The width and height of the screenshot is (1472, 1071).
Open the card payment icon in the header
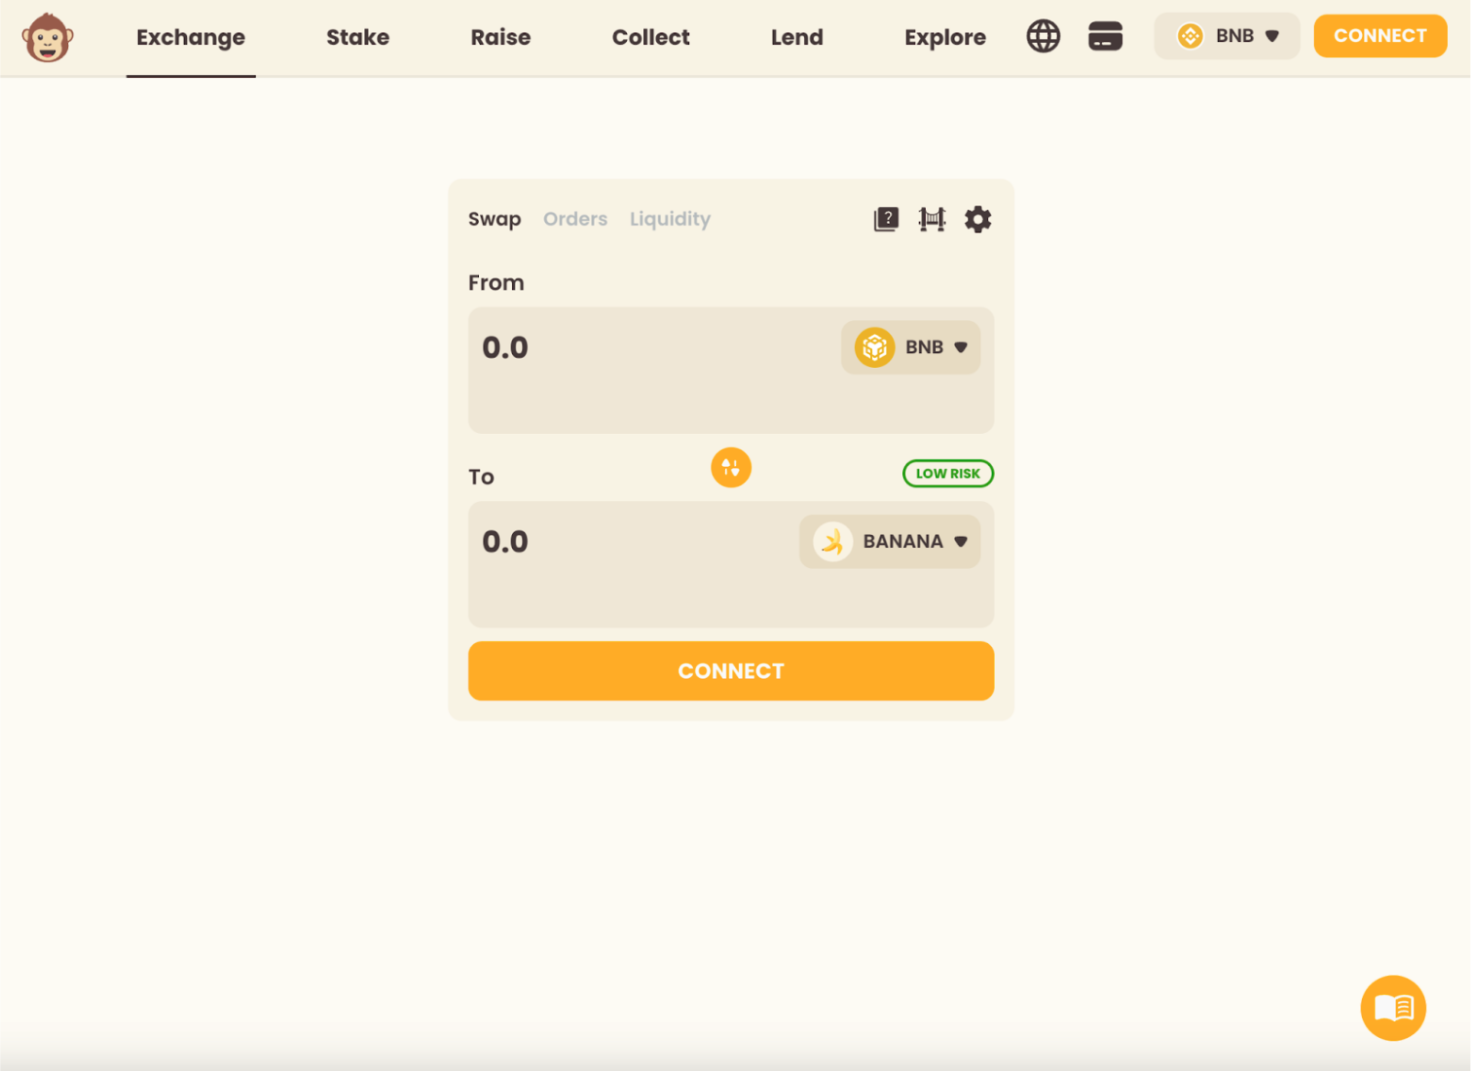point(1105,37)
